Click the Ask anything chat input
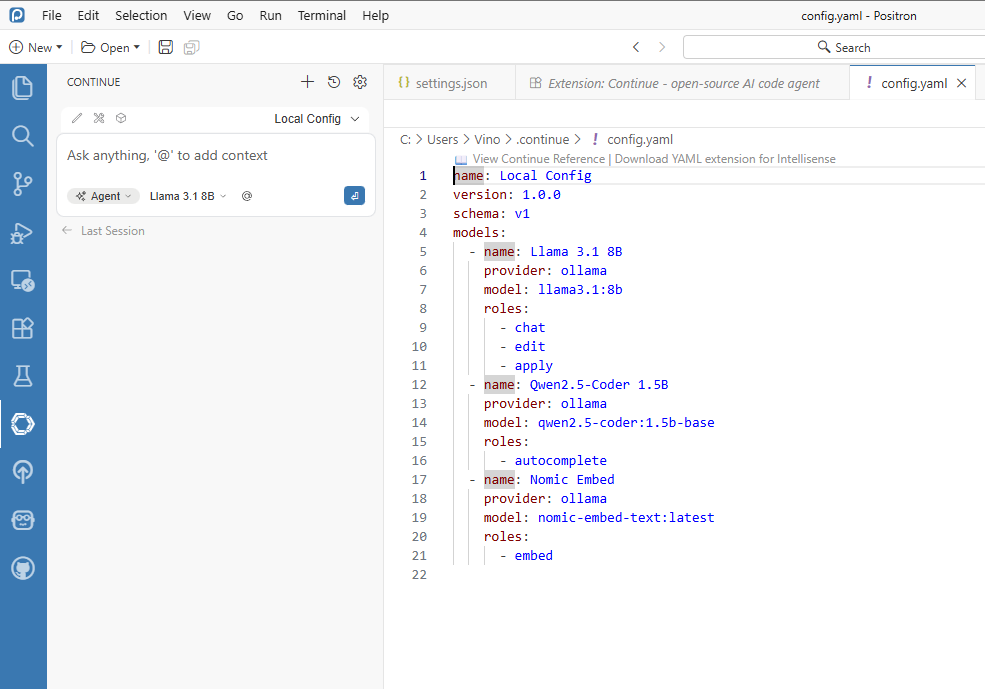Screen dimensions: 985x689 click(215, 156)
